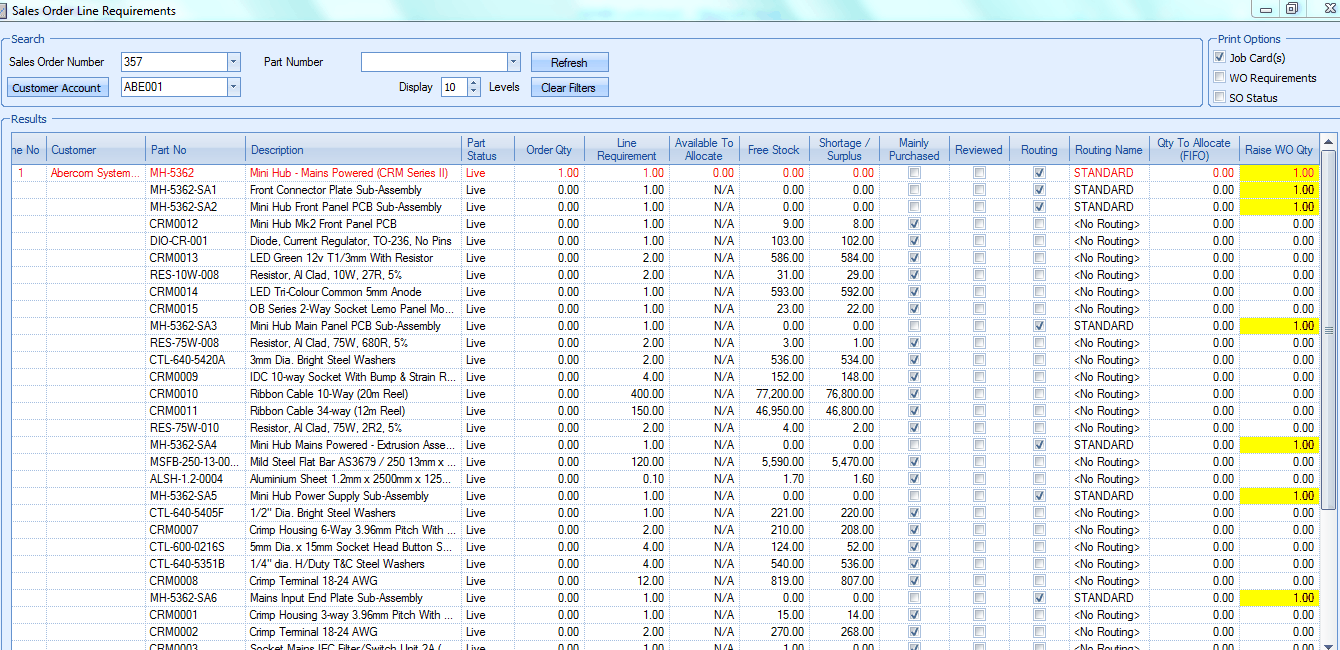Sort by the Free Stock column header
This screenshot has height=650, width=1340.
click(x=773, y=150)
